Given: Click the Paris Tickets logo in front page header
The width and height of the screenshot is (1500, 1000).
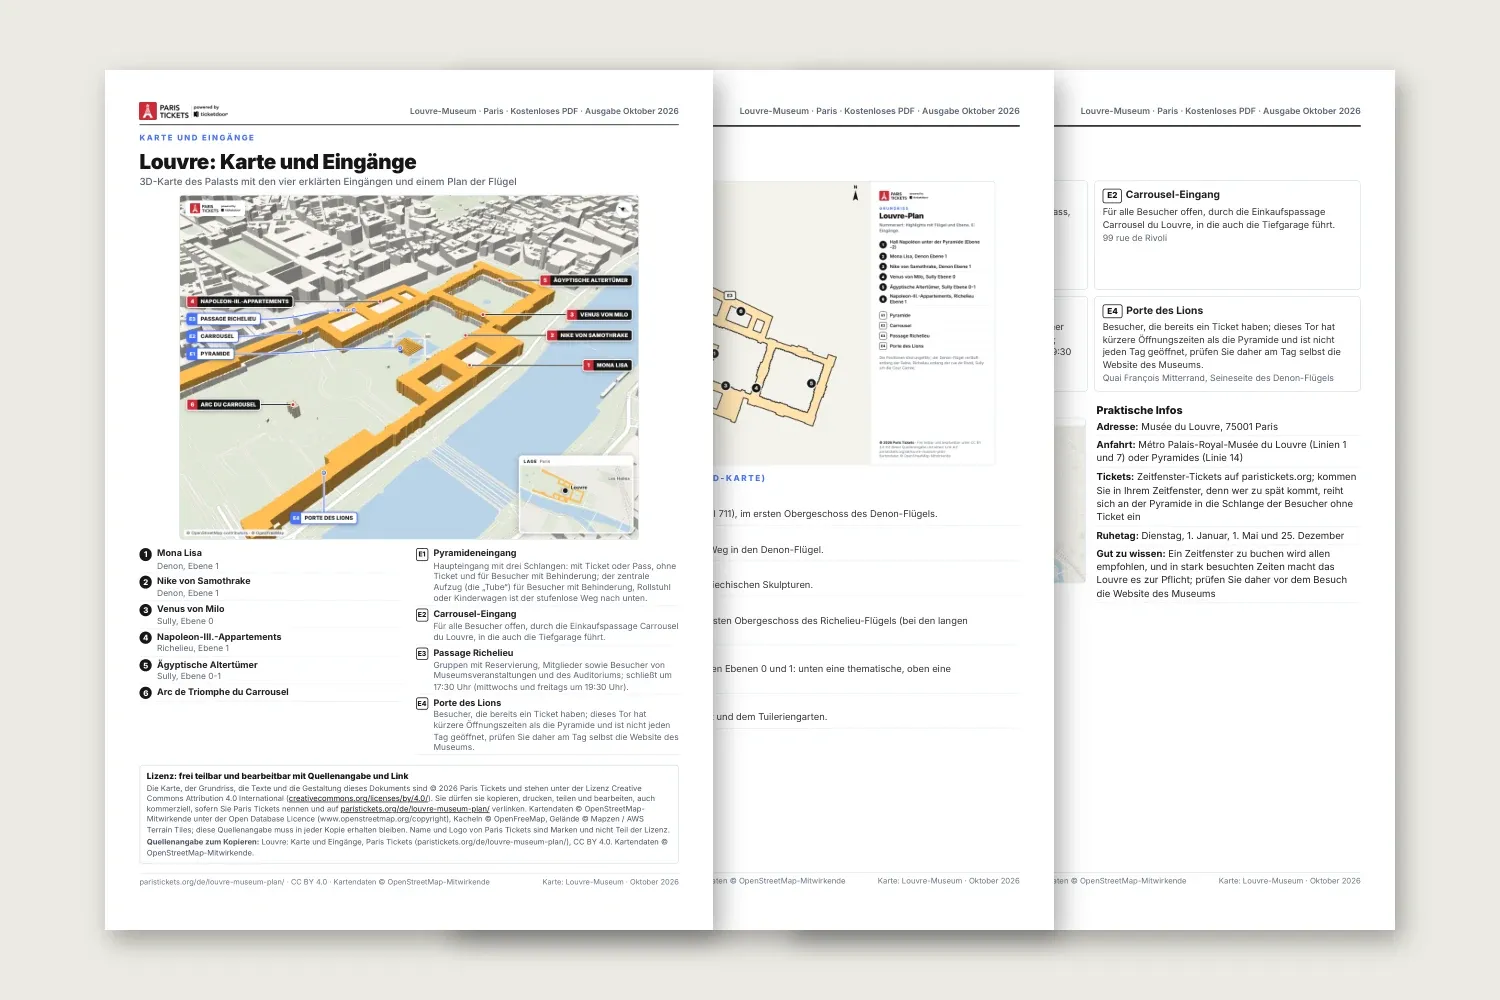Looking at the screenshot, I should [x=183, y=111].
